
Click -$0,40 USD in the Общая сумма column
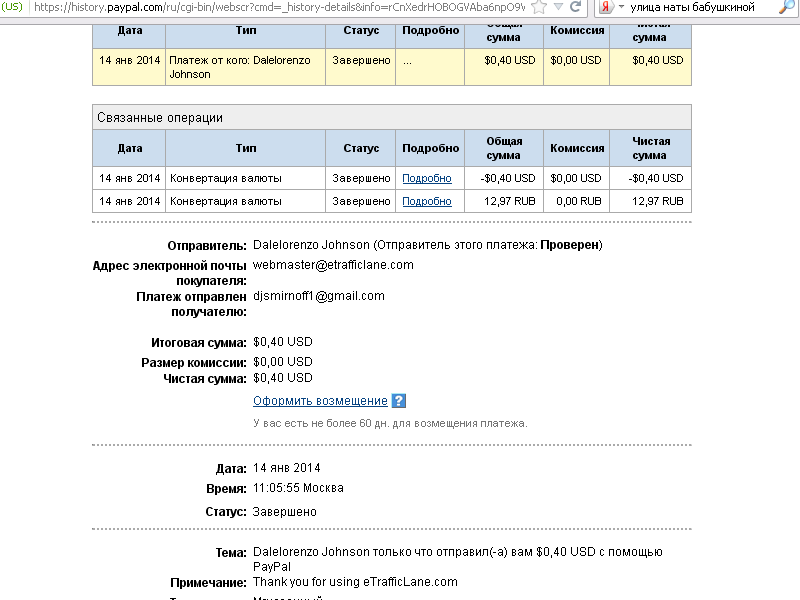point(508,178)
